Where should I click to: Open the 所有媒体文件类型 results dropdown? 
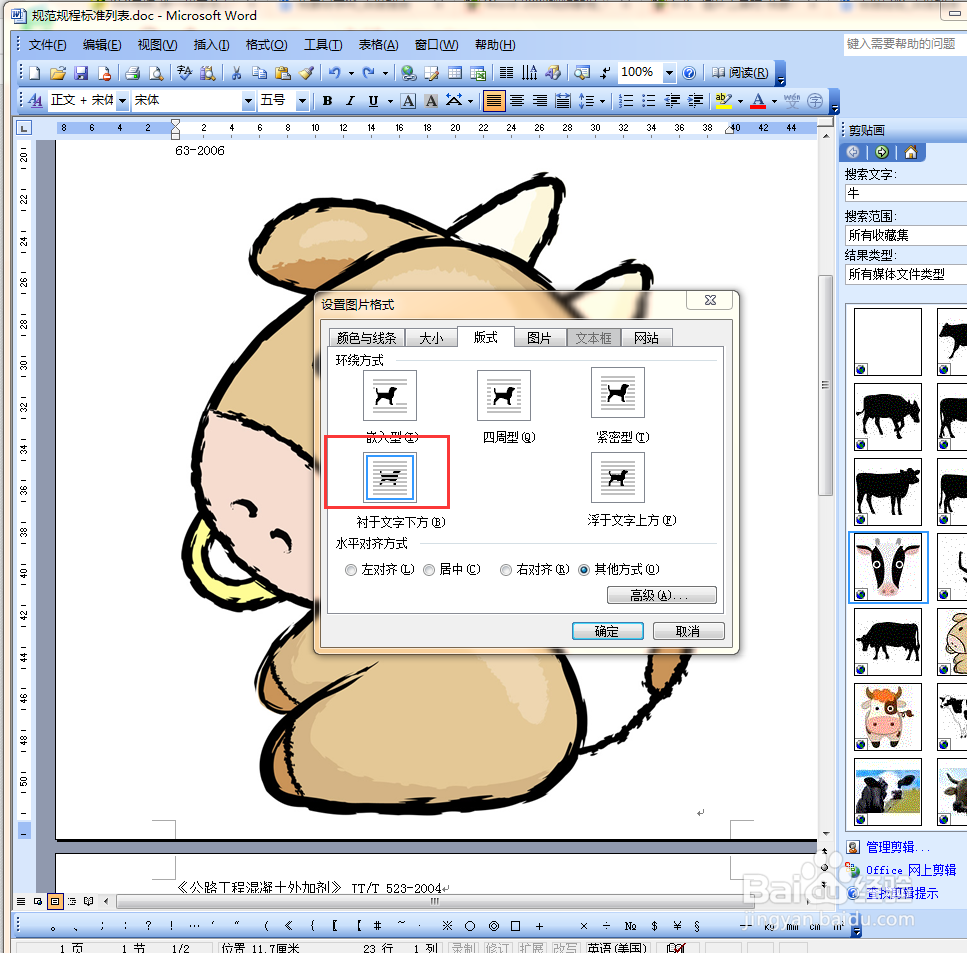pos(906,274)
